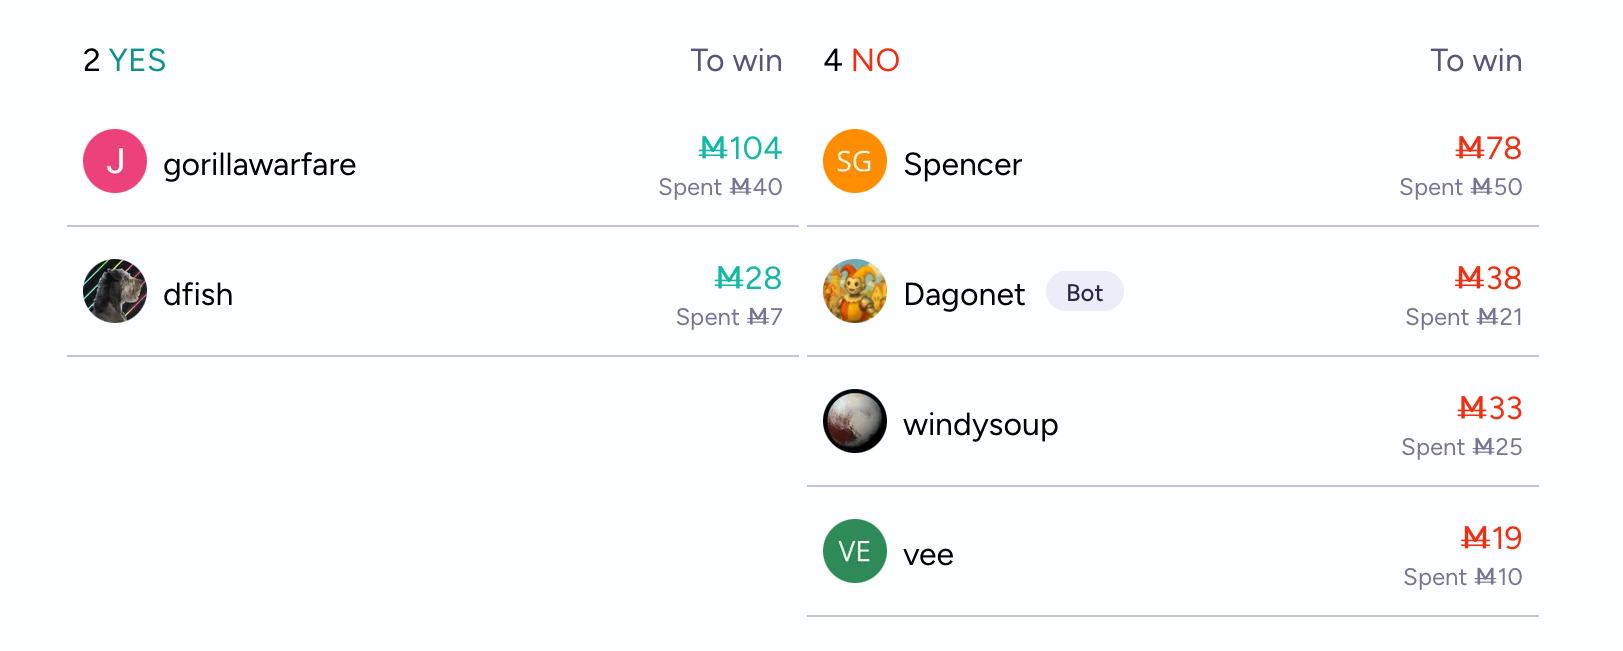Screen dimensions: 1623x651
Task: Click vee's Spent M10 text
Action: [1462, 577]
